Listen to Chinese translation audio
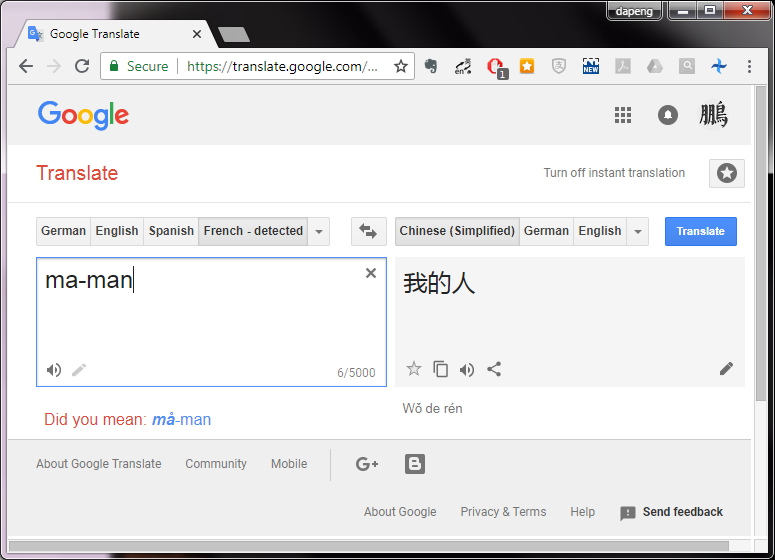Viewport: 775px width, 560px height. 467,370
